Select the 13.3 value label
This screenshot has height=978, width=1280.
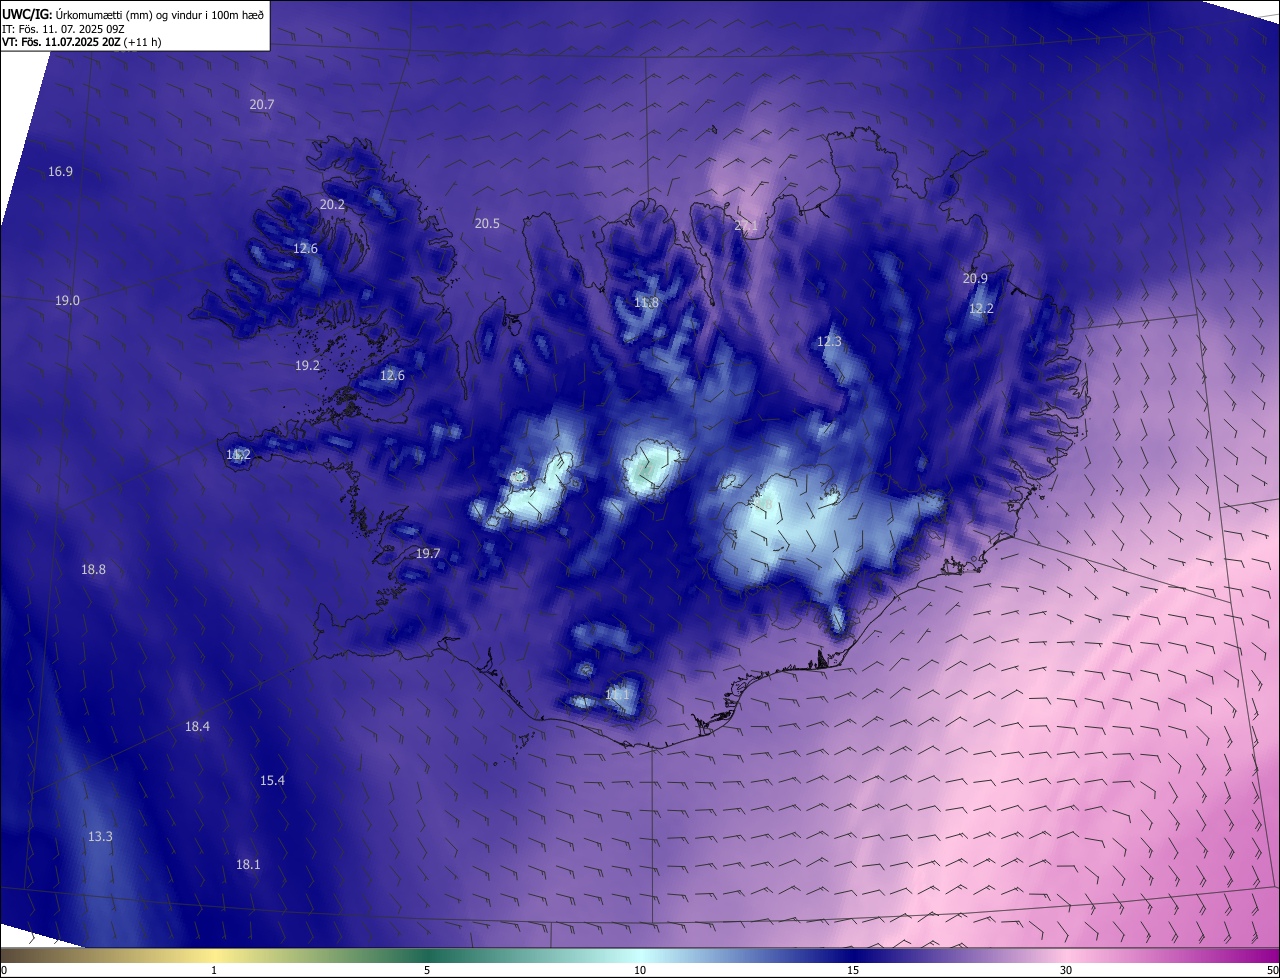pyautogui.click(x=100, y=836)
